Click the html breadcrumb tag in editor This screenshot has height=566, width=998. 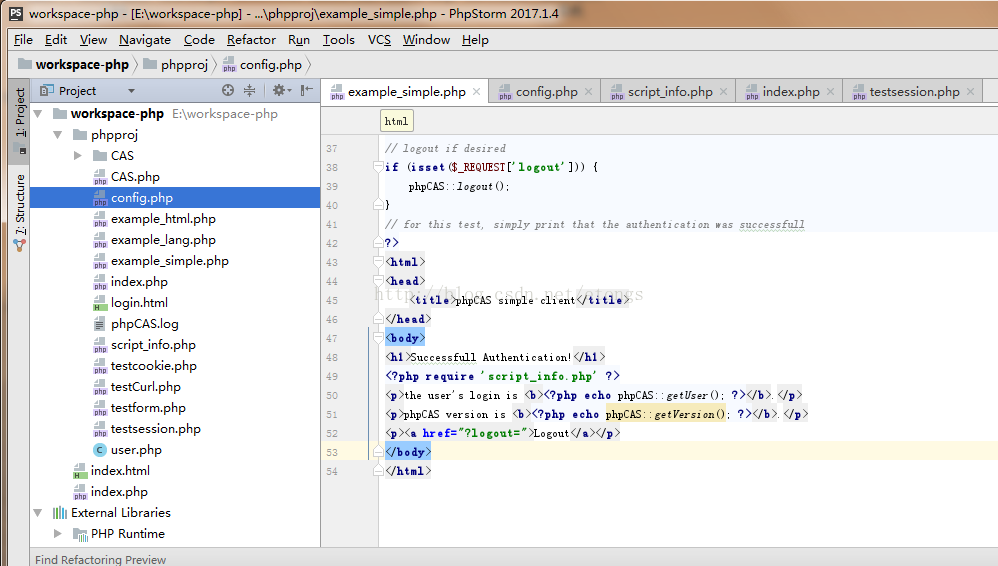pyautogui.click(x=397, y=121)
